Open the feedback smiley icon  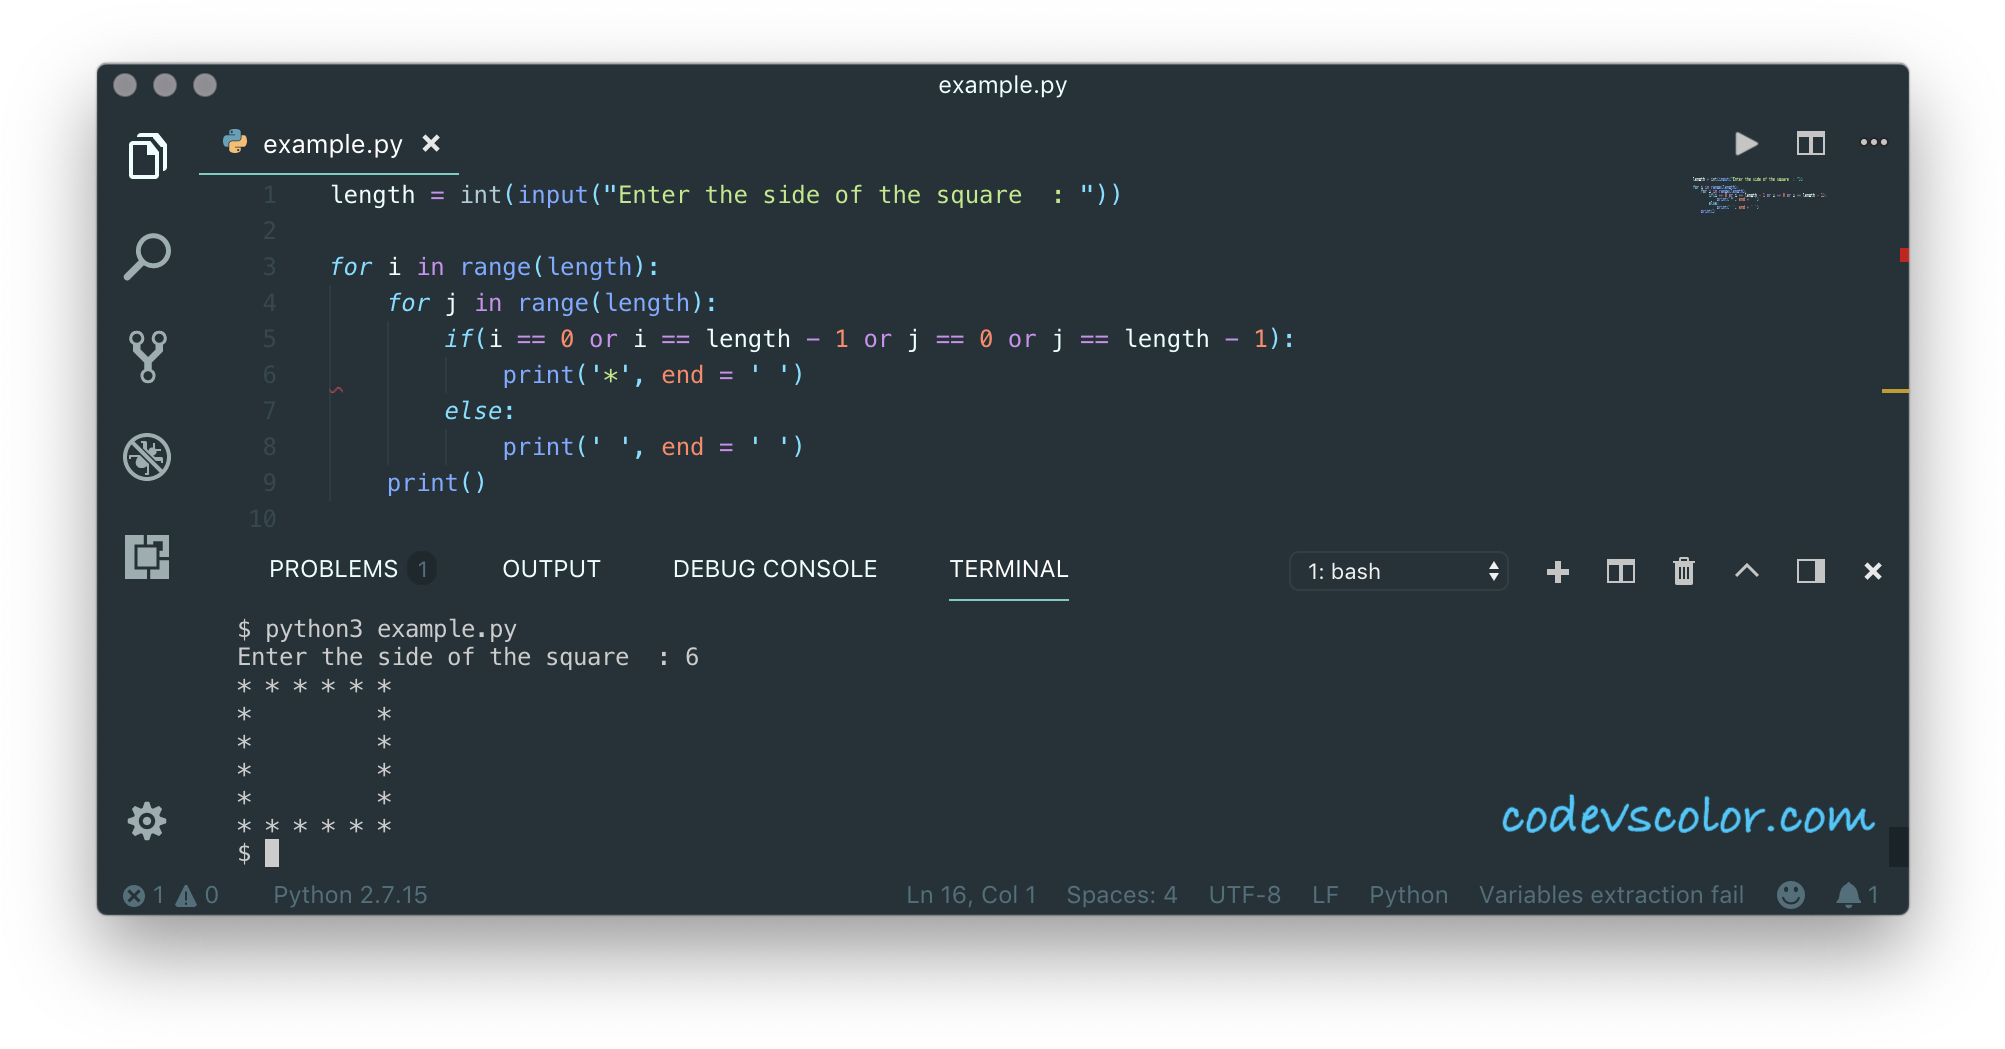tap(1791, 895)
